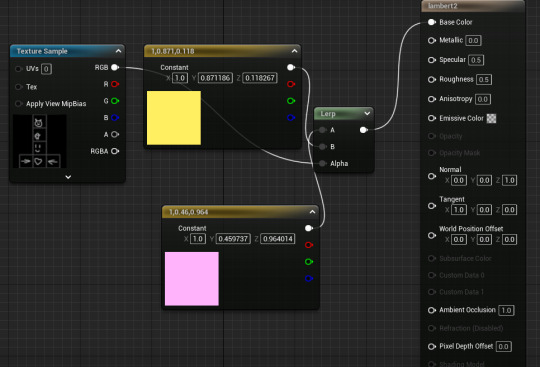Click the Tex input pin on Texture Sample

coord(19,87)
